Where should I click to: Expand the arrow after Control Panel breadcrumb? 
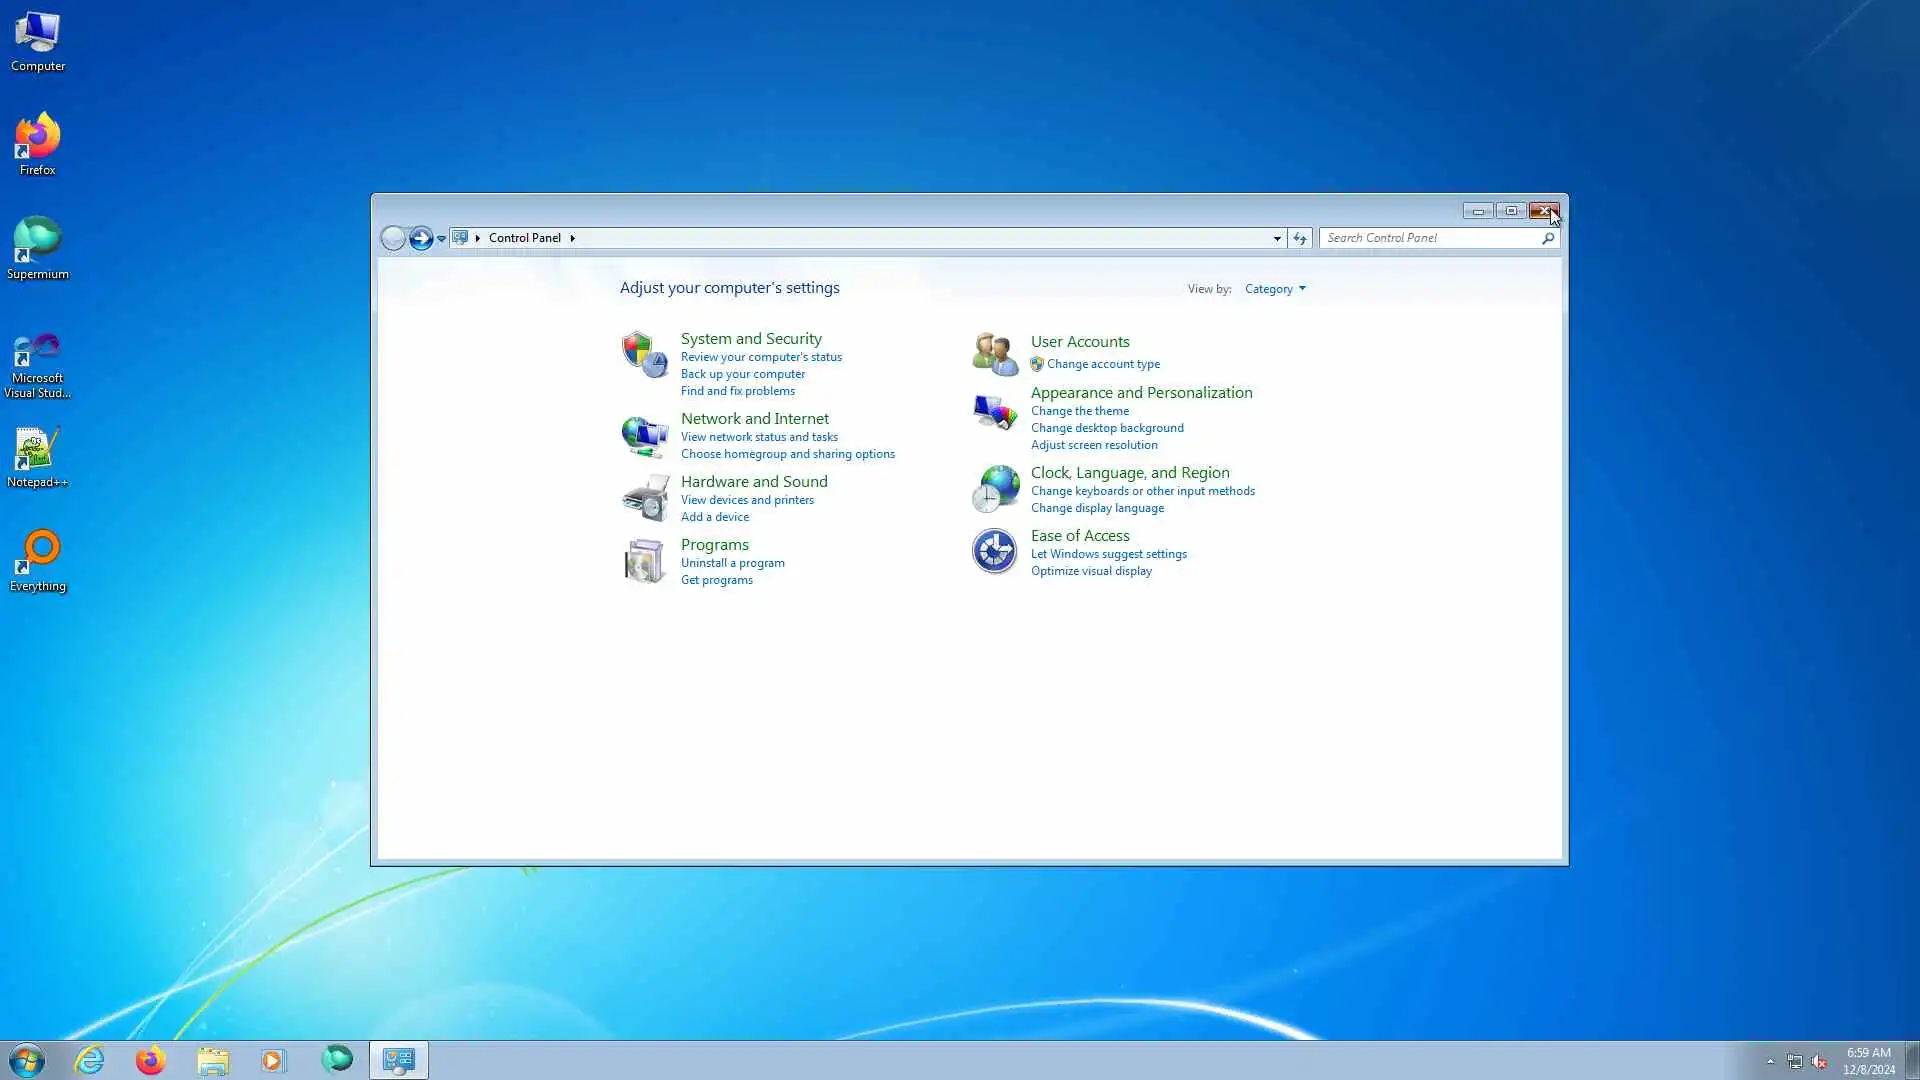click(572, 238)
